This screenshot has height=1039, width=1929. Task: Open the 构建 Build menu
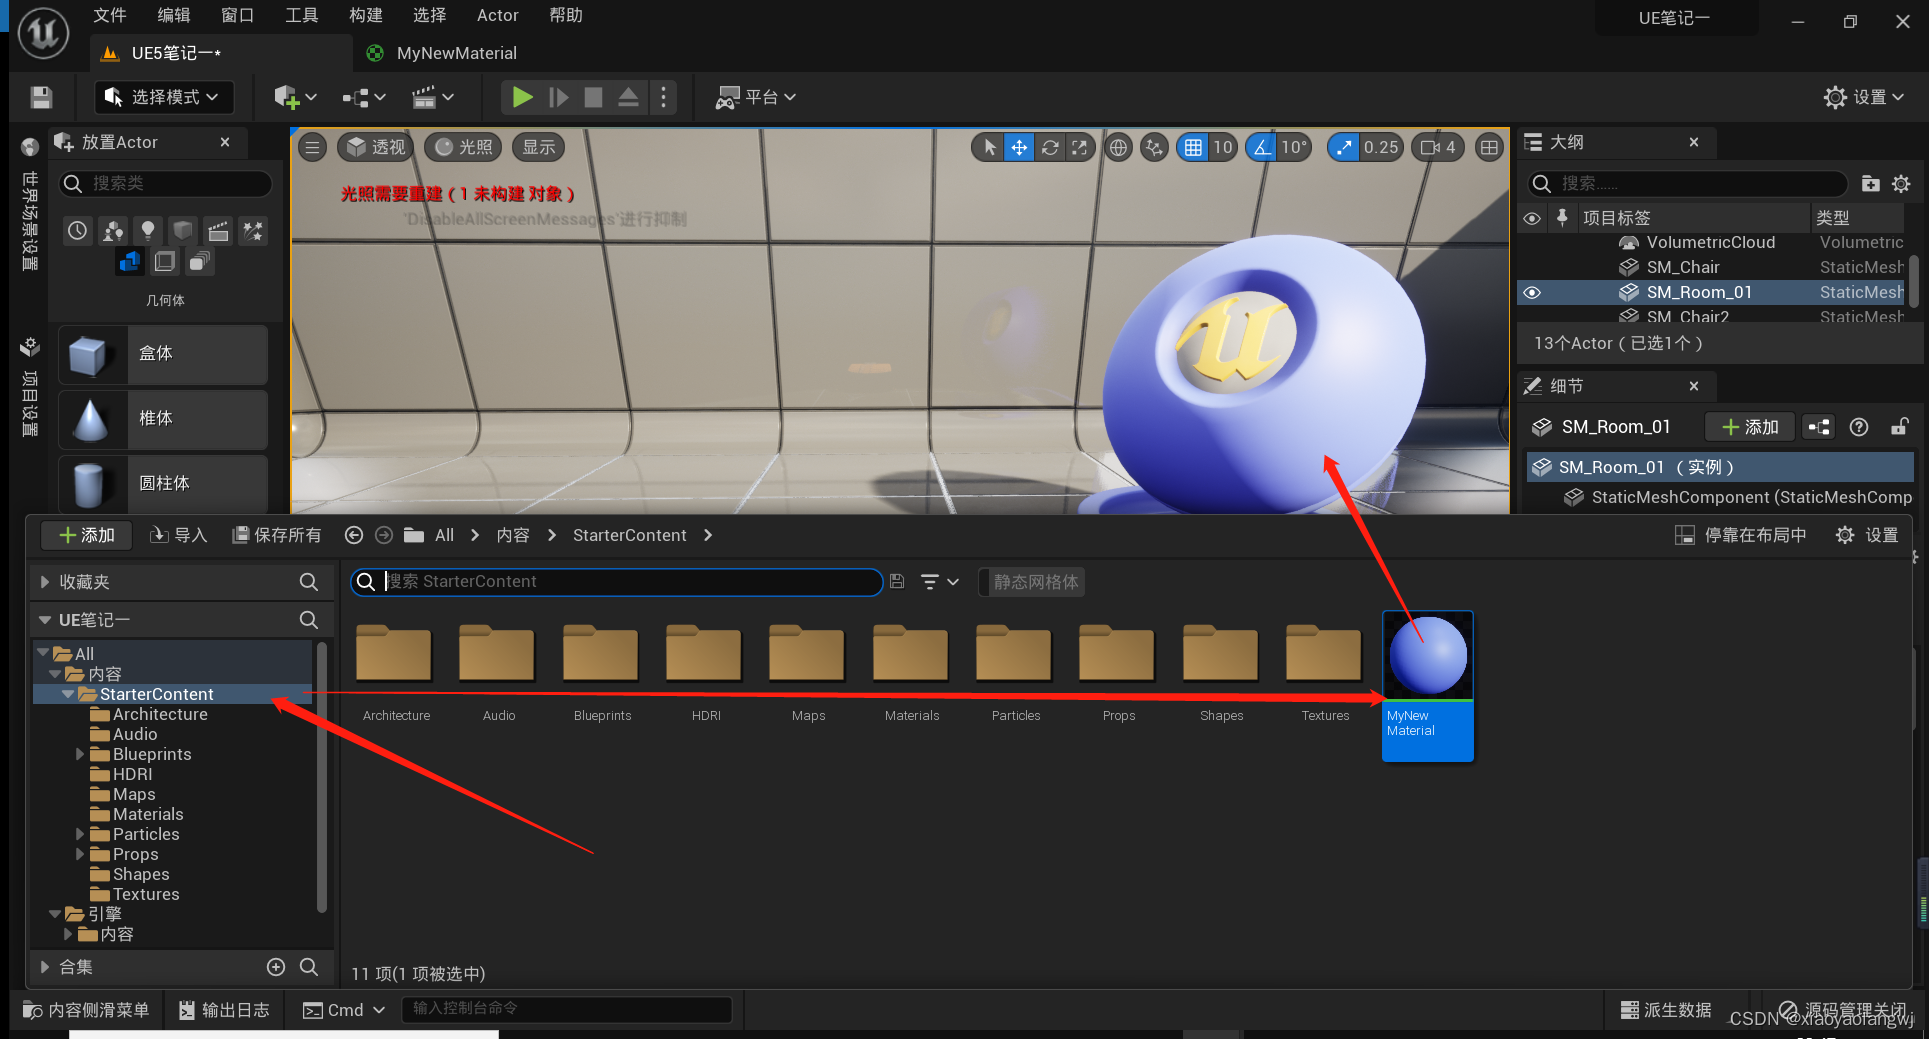click(x=365, y=15)
